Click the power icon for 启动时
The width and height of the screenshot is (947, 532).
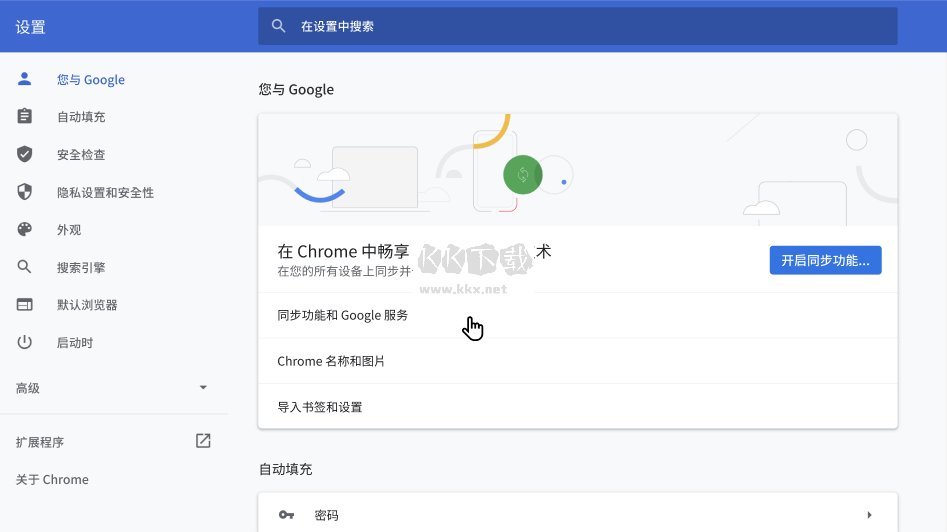(x=25, y=342)
